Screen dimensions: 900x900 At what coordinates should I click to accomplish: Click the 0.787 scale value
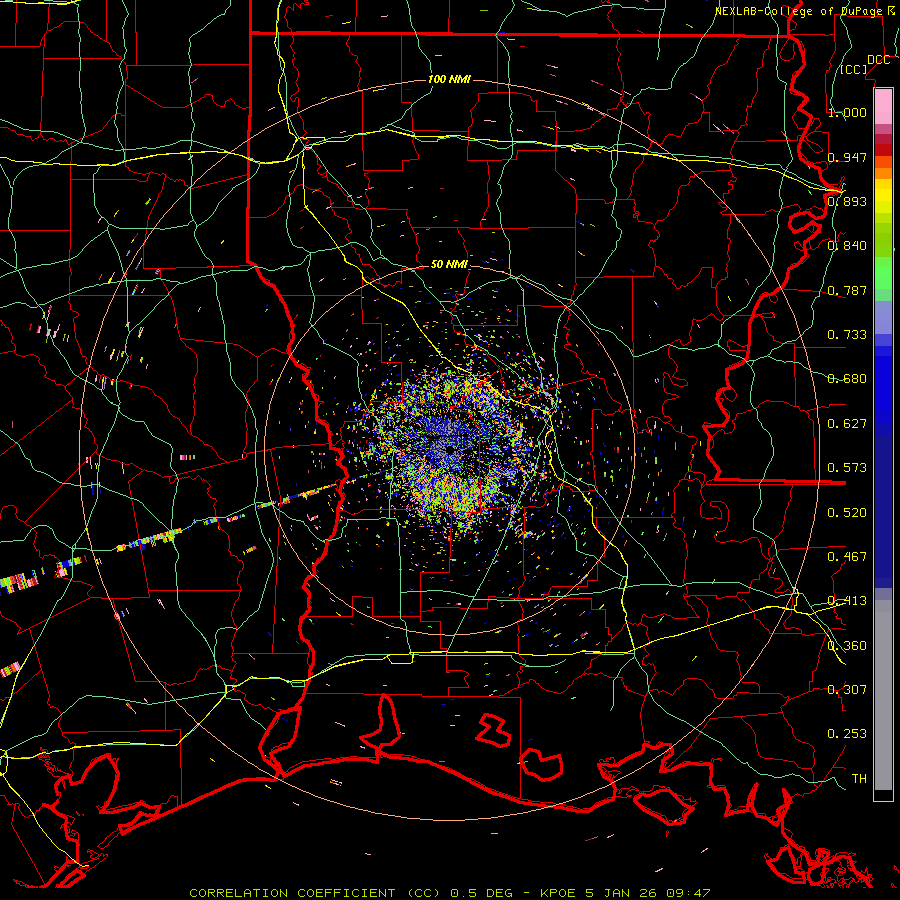tap(847, 290)
